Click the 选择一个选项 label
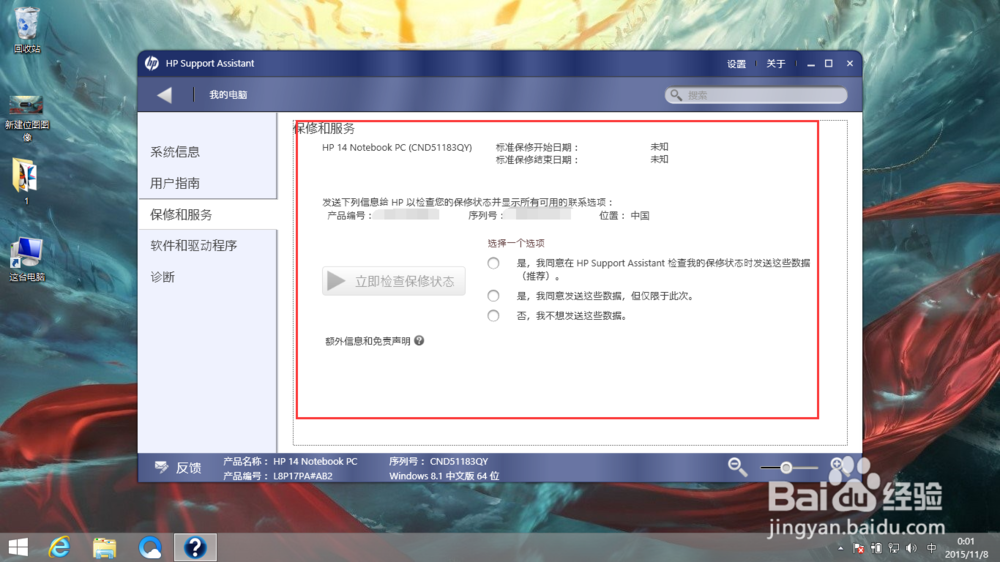 516,243
